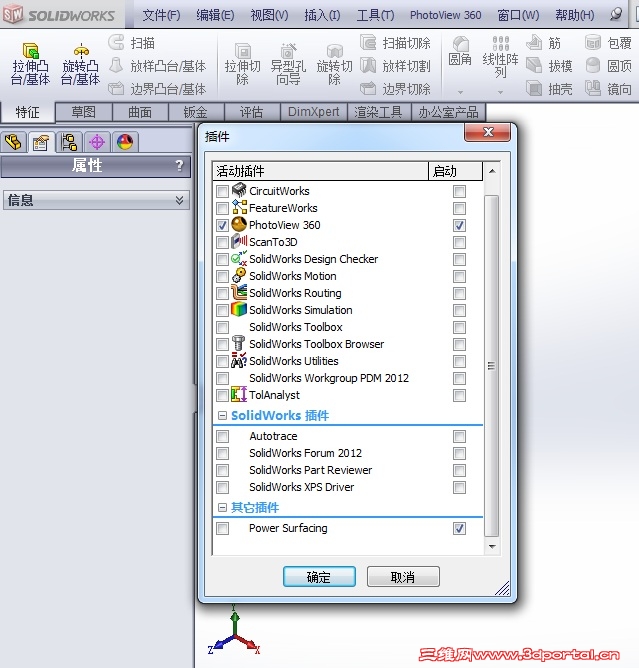Click the Revolved Cut (旋转切除) icon
Screen dimensions: 639x668
[x=334, y=64]
